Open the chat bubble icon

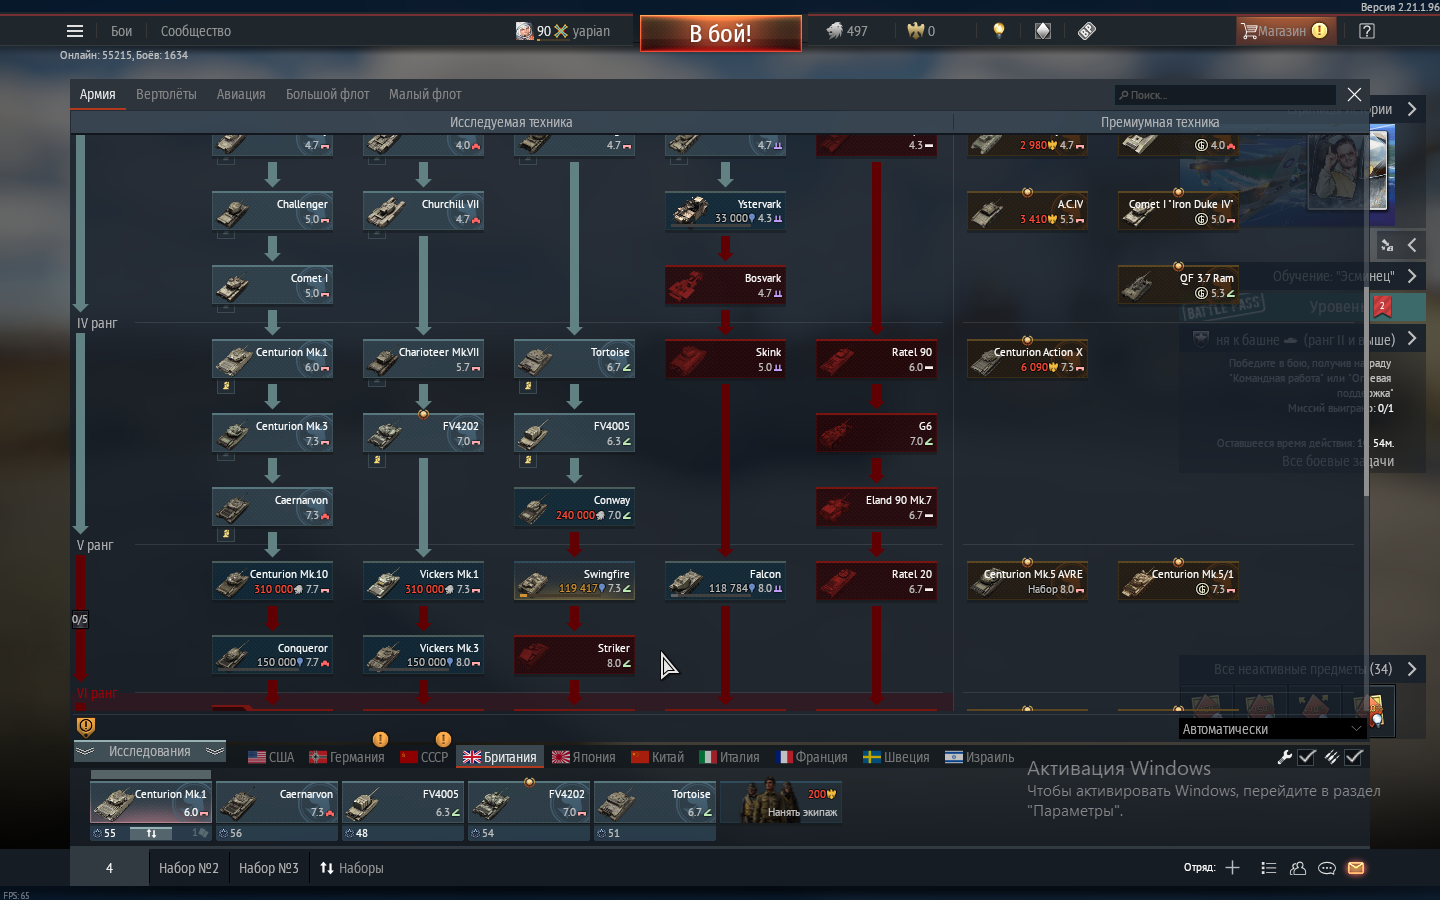(x=1327, y=868)
